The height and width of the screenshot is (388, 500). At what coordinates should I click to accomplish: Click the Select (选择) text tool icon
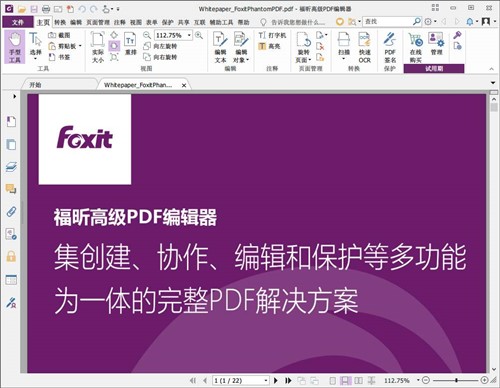pos(35,39)
